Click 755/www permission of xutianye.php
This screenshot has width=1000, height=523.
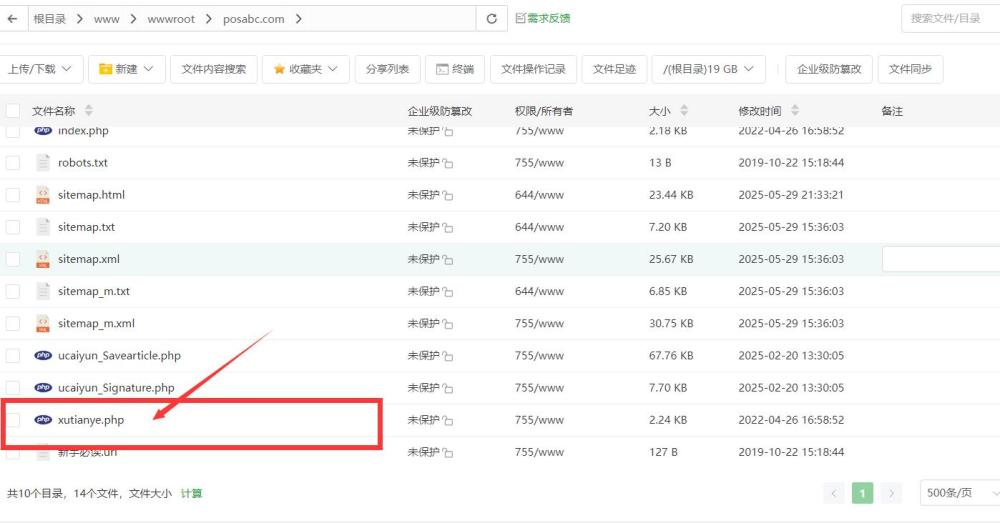click(x=539, y=420)
